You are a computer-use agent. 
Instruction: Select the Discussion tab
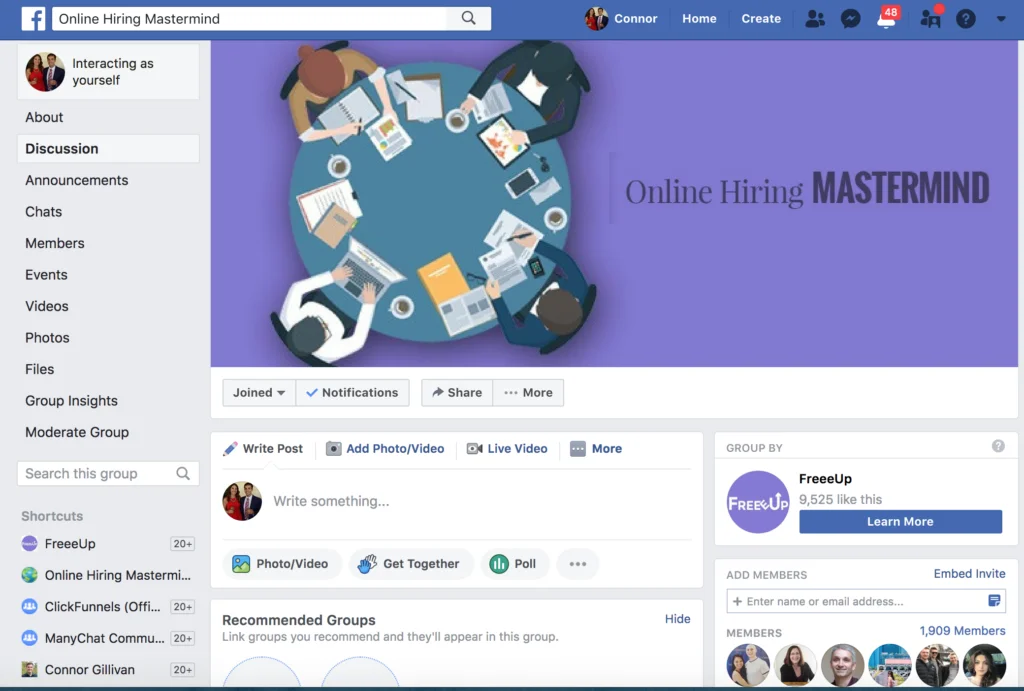[x=108, y=149]
